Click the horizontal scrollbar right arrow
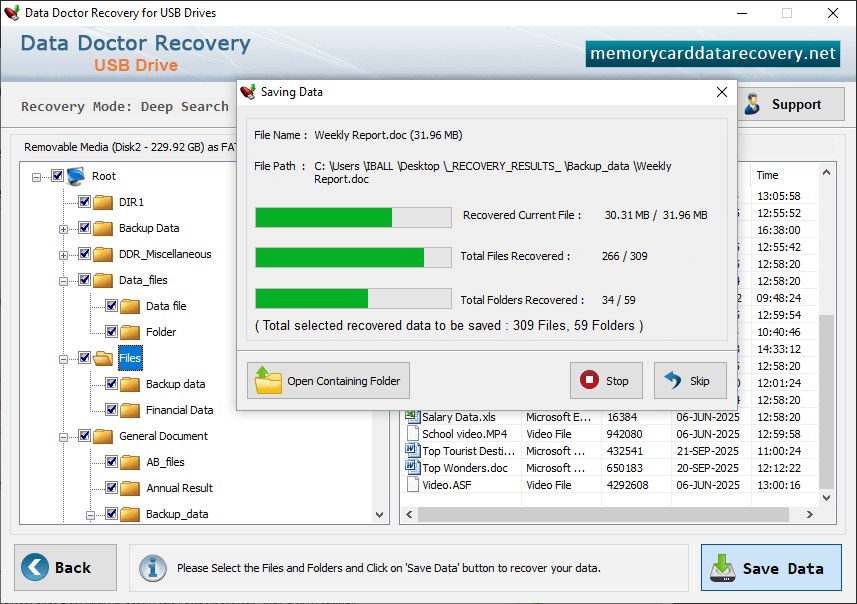Screen dimensions: 857x604 pyautogui.click(x=809, y=514)
